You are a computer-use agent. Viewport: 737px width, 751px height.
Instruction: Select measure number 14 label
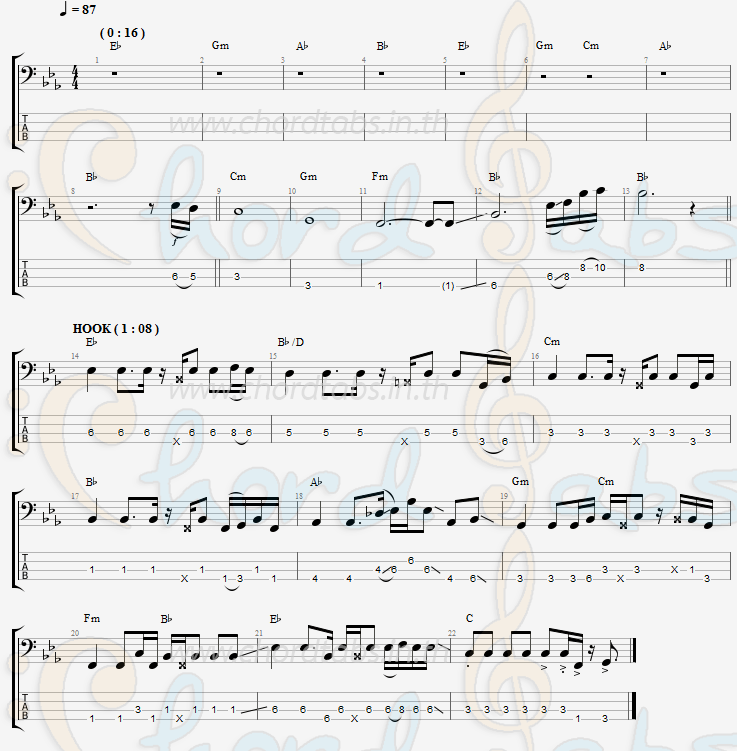[75, 356]
